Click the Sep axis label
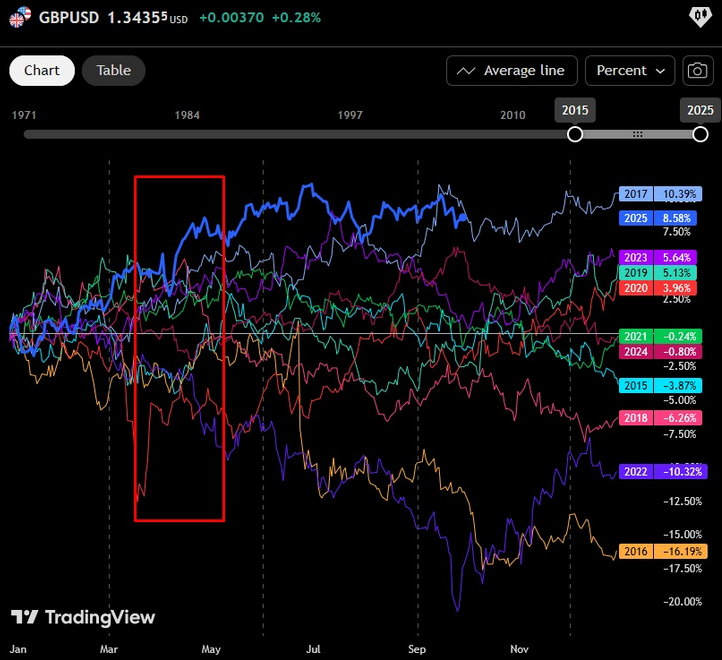 tap(417, 649)
